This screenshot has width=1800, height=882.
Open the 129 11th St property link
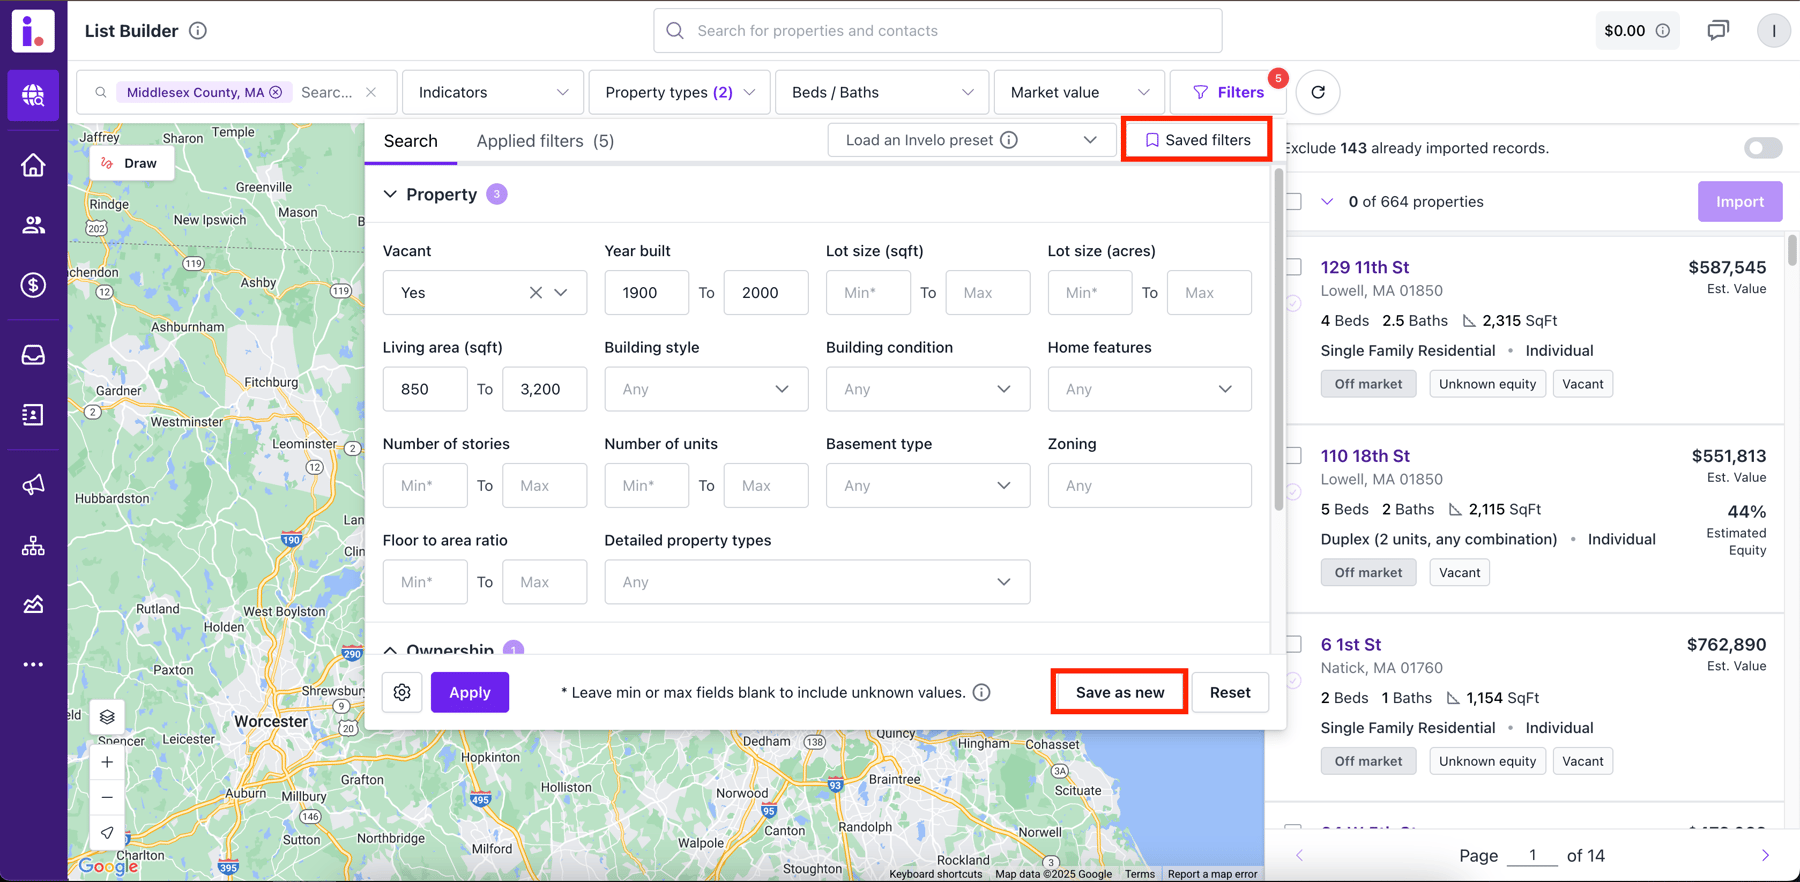[1365, 267]
